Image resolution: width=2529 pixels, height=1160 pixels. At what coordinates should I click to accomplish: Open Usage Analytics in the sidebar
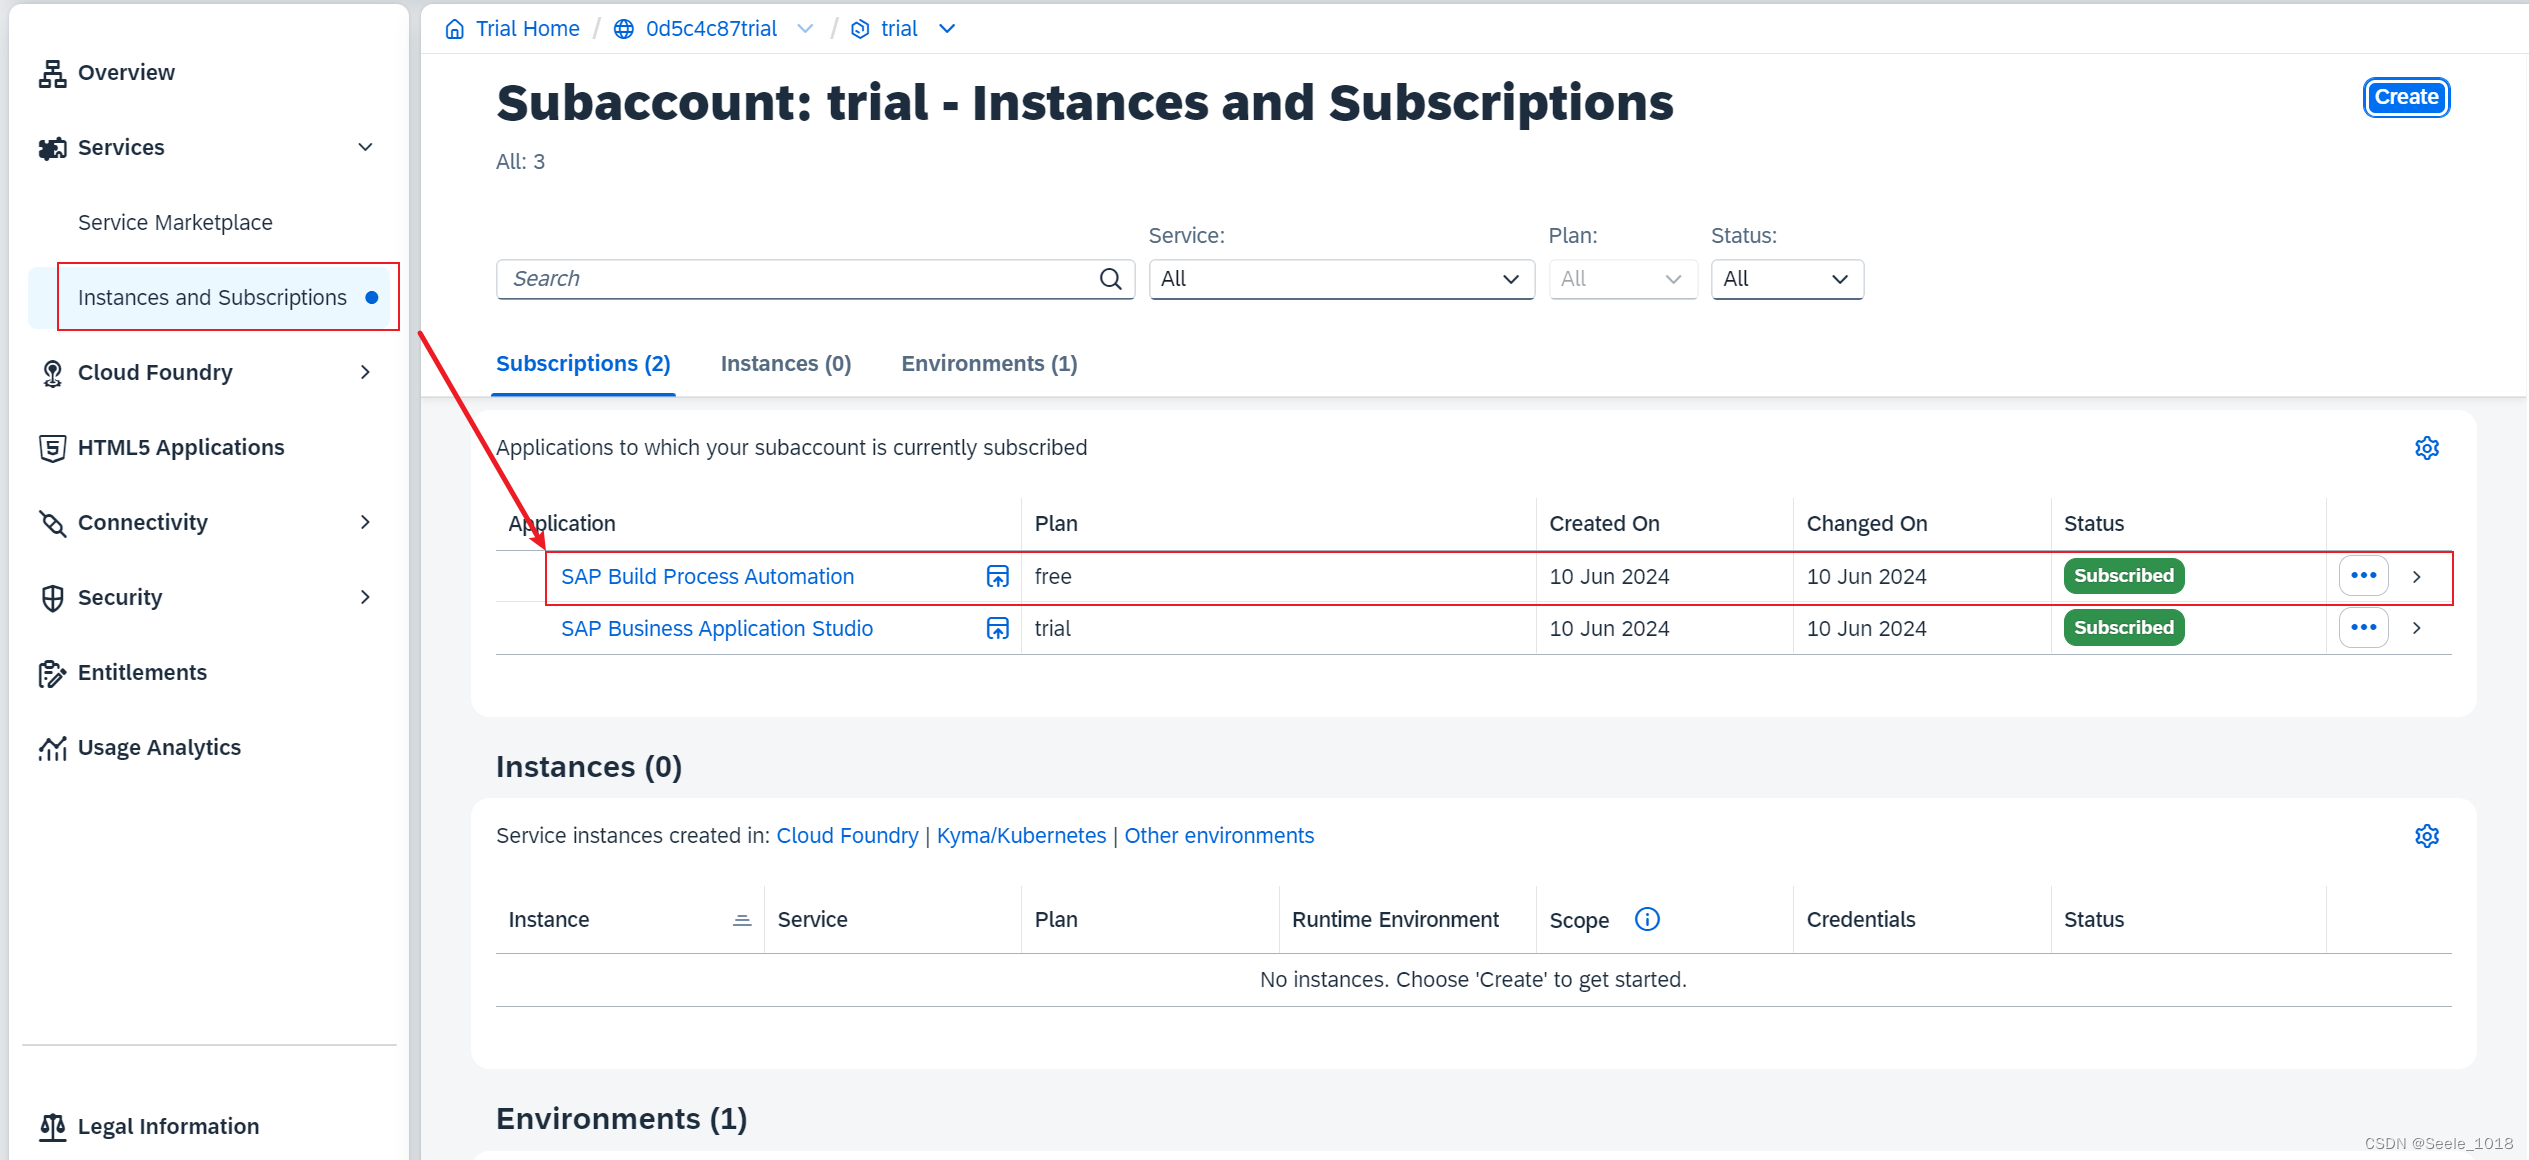click(x=159, y=748)
